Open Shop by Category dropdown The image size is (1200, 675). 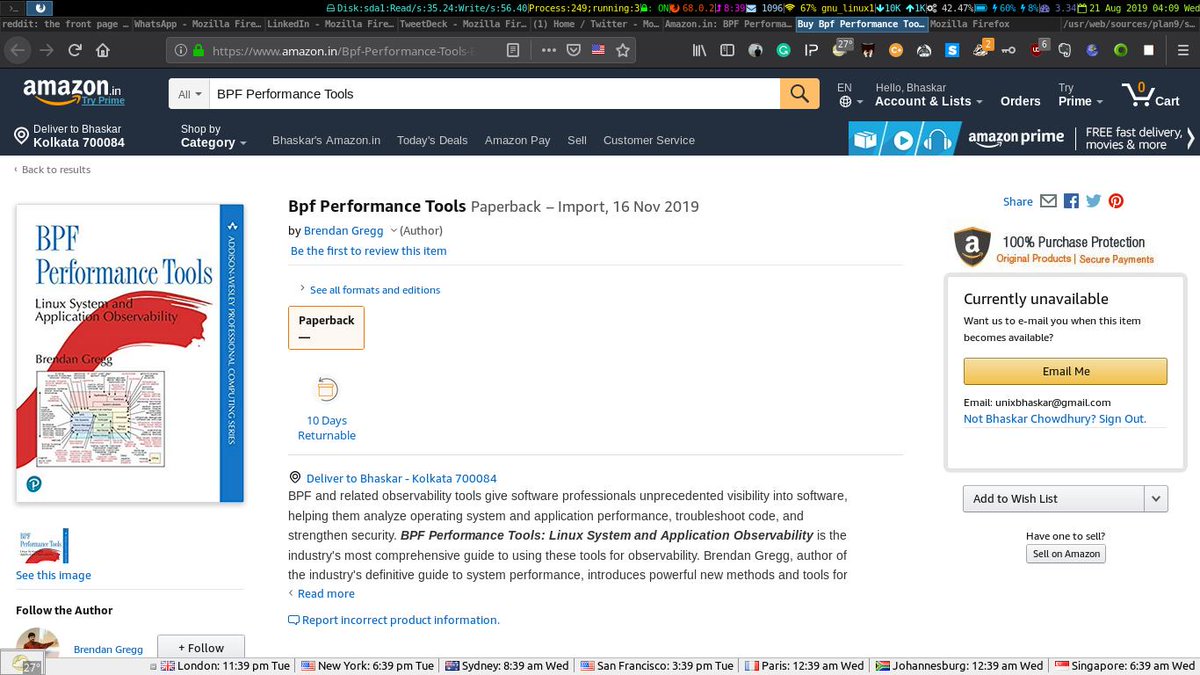(213, 136)
